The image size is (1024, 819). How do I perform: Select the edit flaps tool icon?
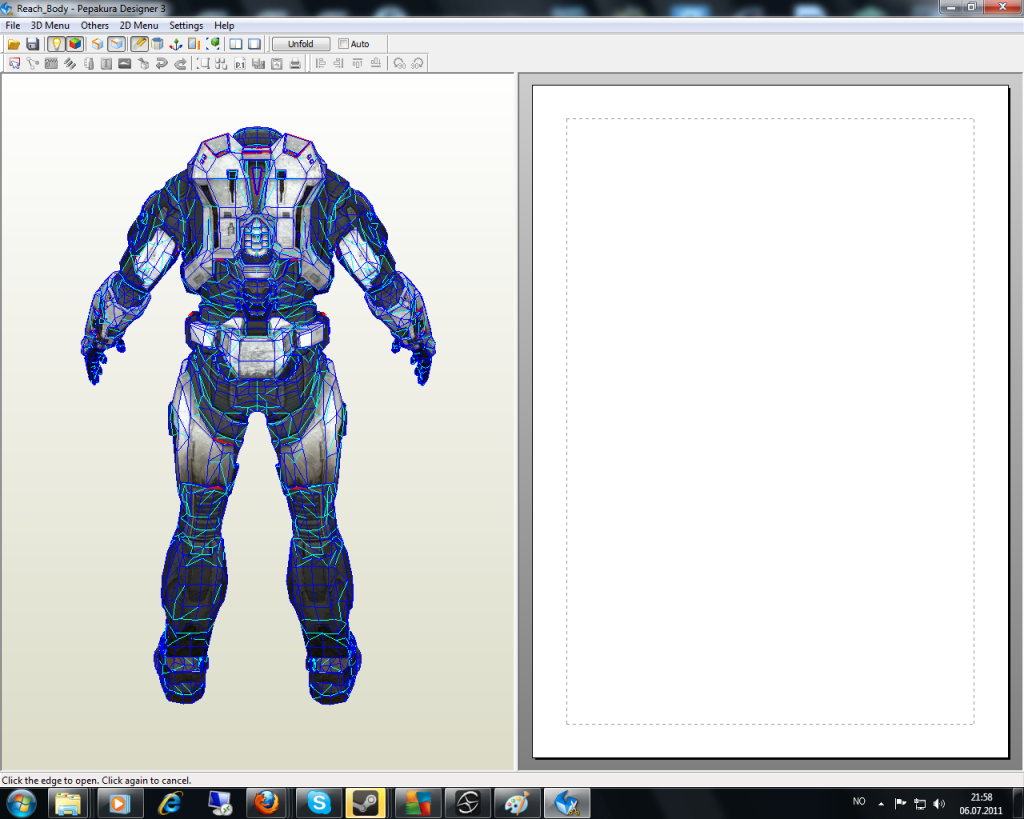(x=51, y=63)
